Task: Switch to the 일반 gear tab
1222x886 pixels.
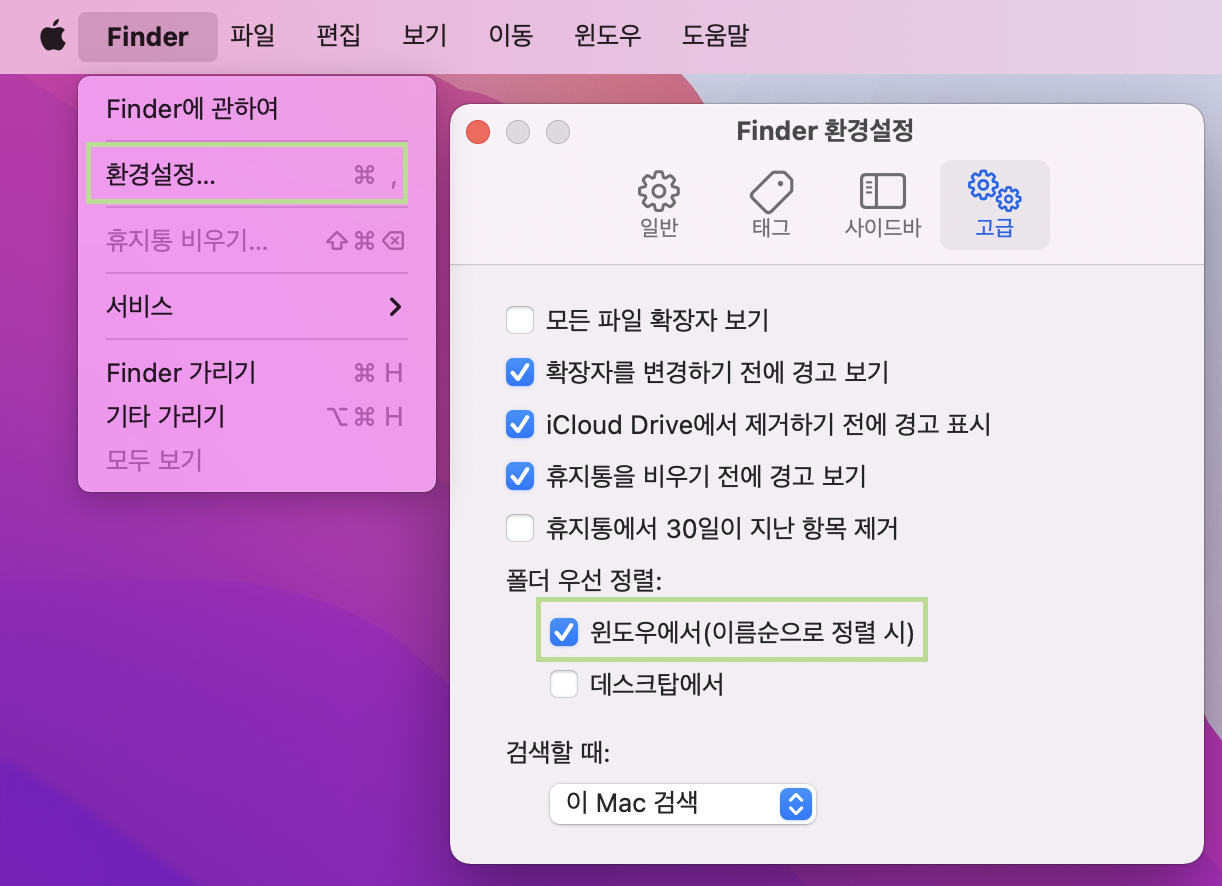Action: tap(659, 205)
